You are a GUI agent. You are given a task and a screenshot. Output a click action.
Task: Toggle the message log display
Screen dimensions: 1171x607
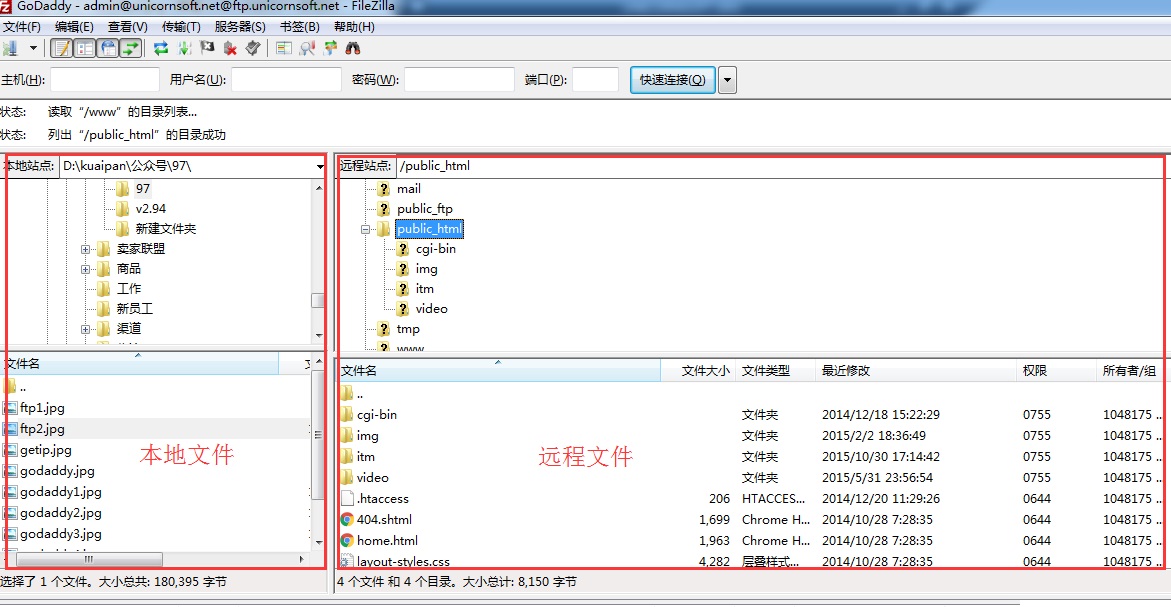coord(62,48)
